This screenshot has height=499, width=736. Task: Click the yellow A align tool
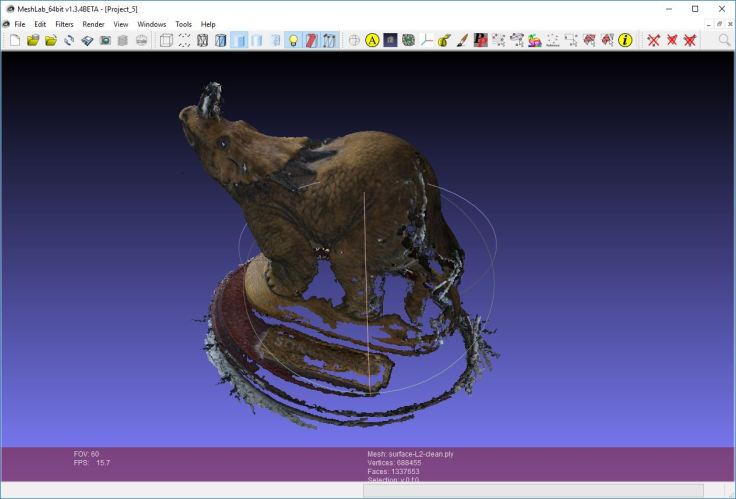click(372, 40)
